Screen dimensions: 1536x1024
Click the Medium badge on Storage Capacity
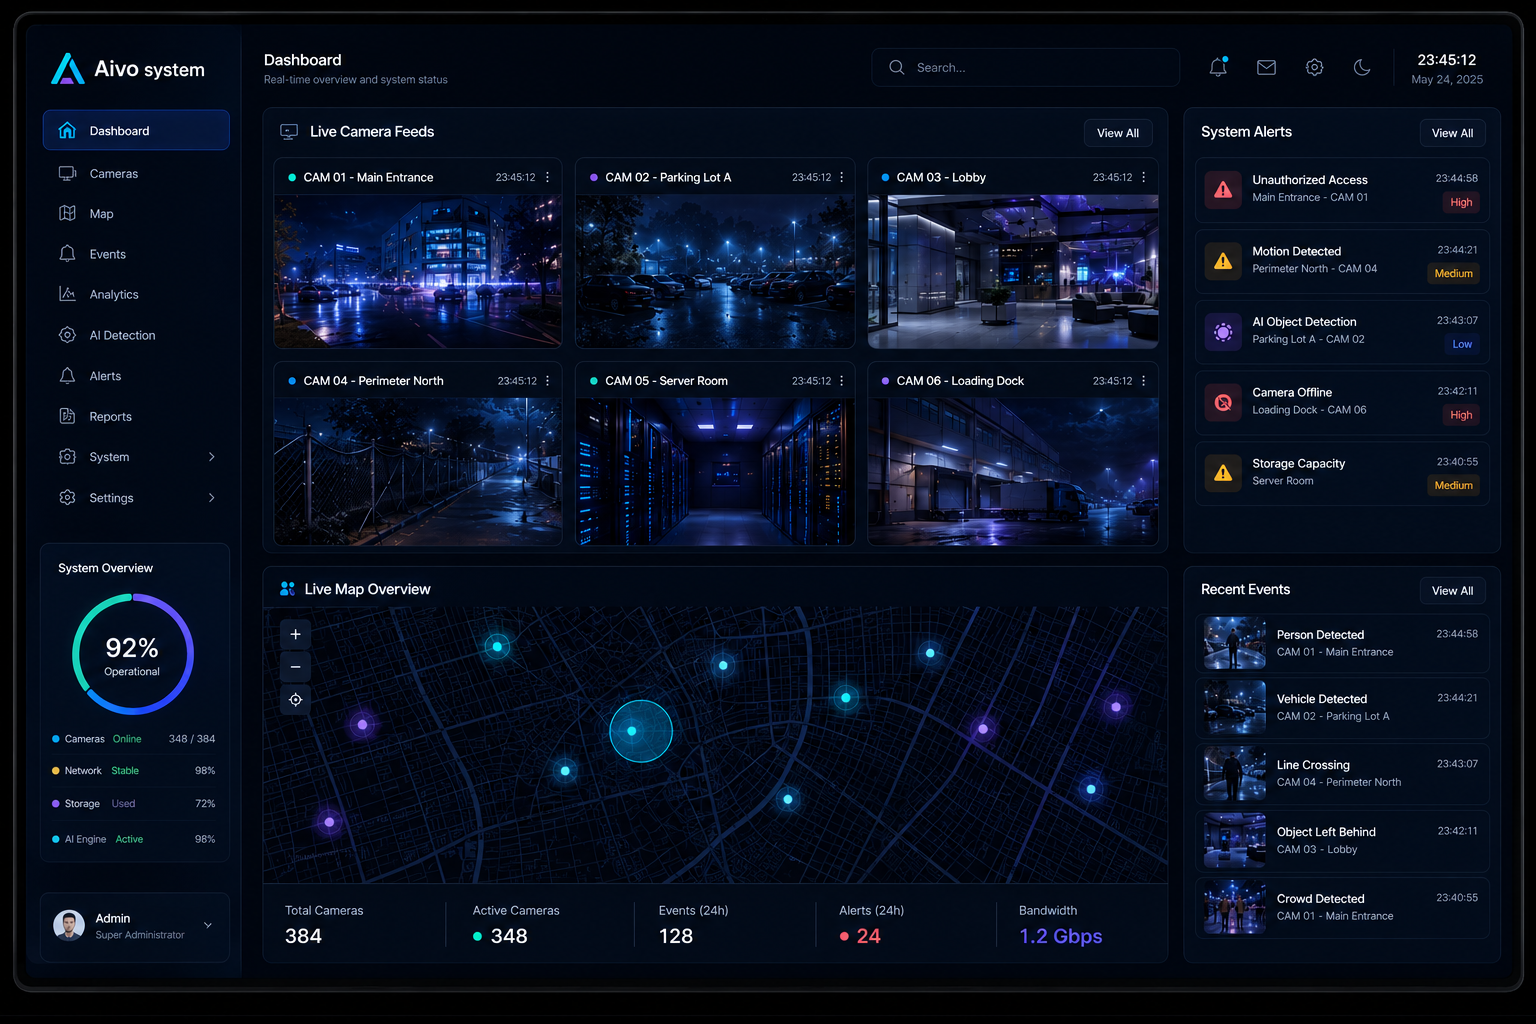(1453, 485)
